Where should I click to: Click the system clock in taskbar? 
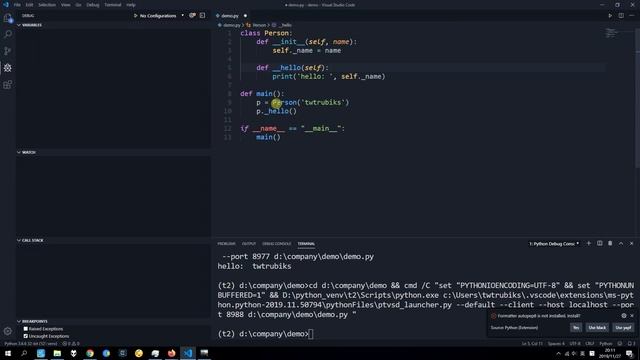(x=610, y=353)
